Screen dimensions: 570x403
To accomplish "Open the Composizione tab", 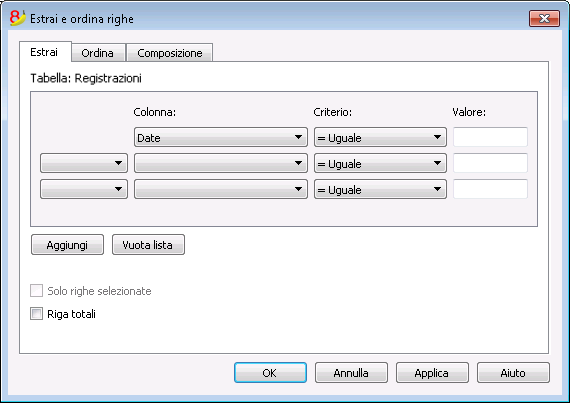I will 169,53.
